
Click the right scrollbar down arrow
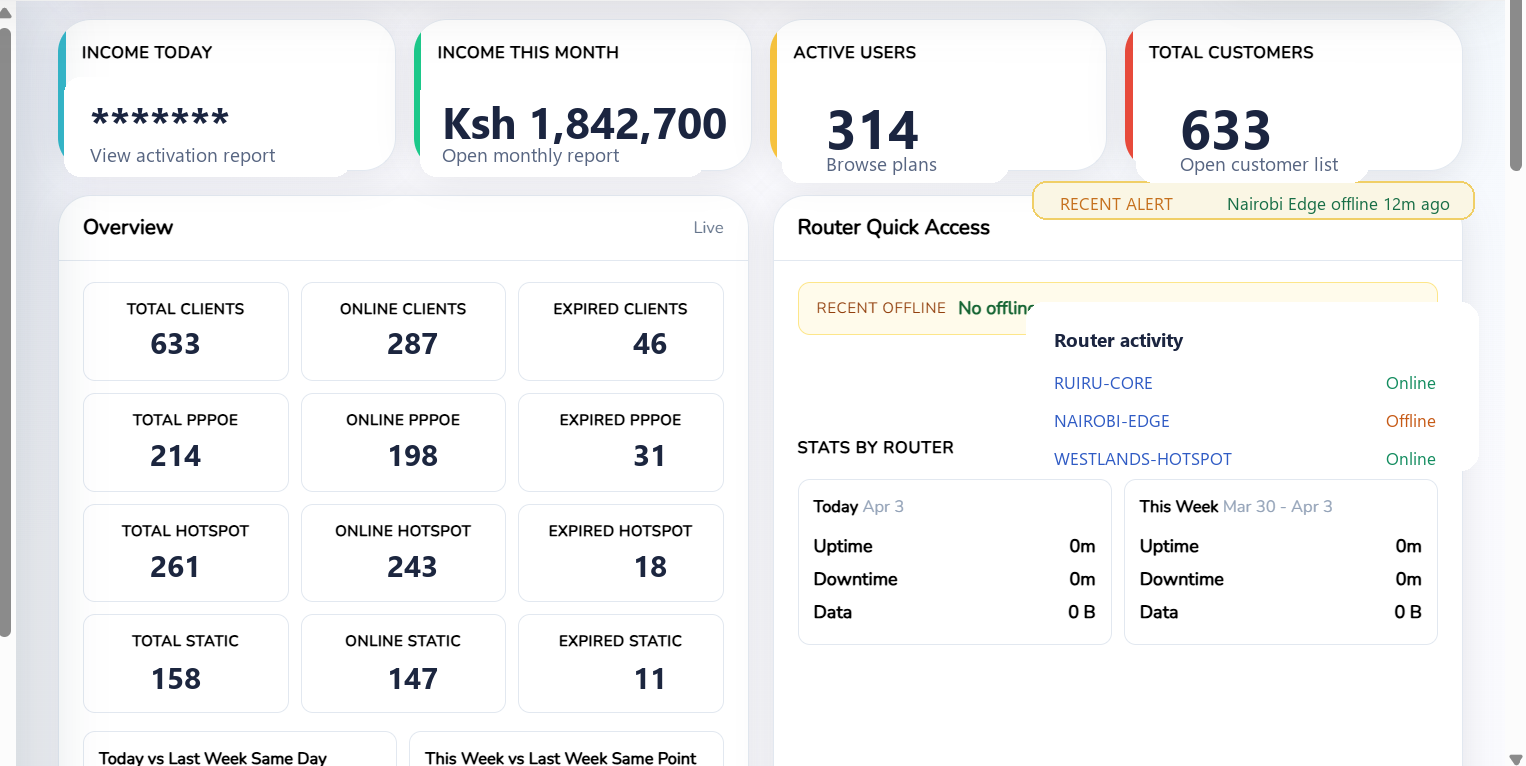click(1516, 759)
